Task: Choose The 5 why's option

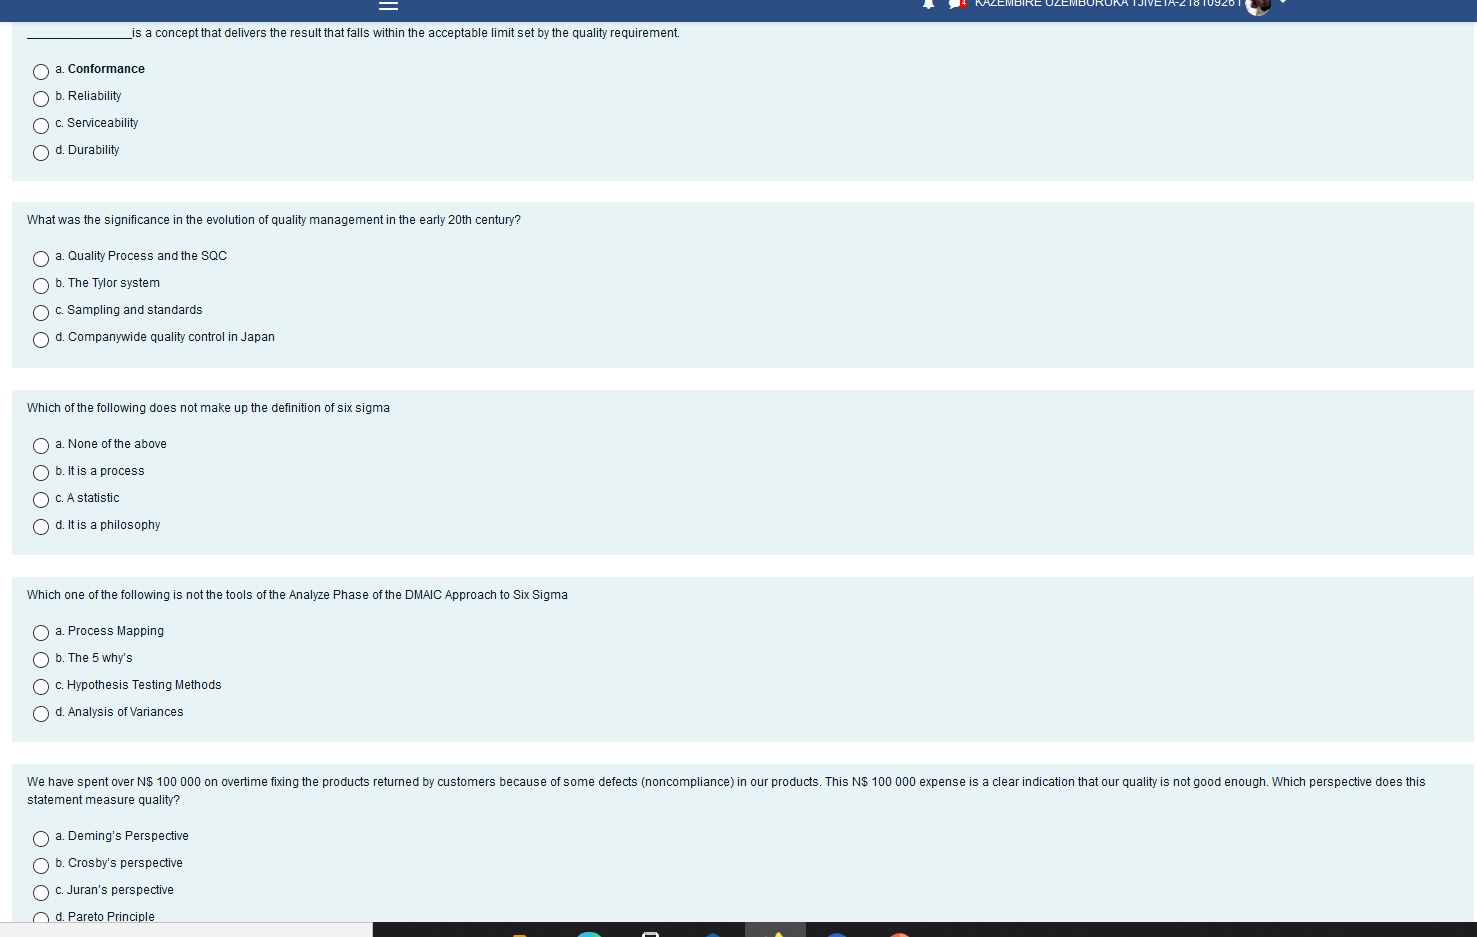Action: coord(41,660)
